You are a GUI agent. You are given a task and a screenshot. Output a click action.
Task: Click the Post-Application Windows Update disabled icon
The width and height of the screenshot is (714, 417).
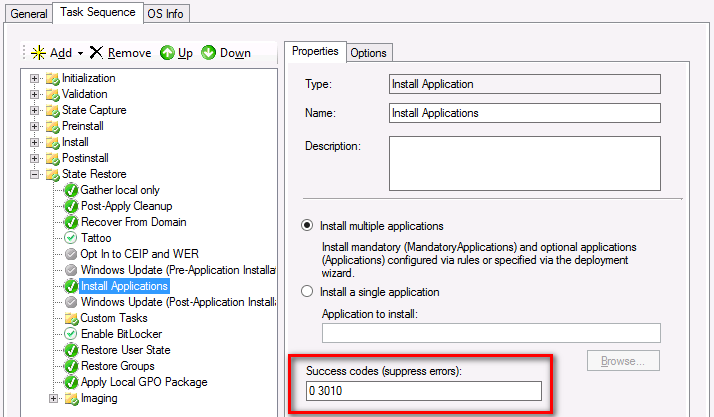[71, 302]
